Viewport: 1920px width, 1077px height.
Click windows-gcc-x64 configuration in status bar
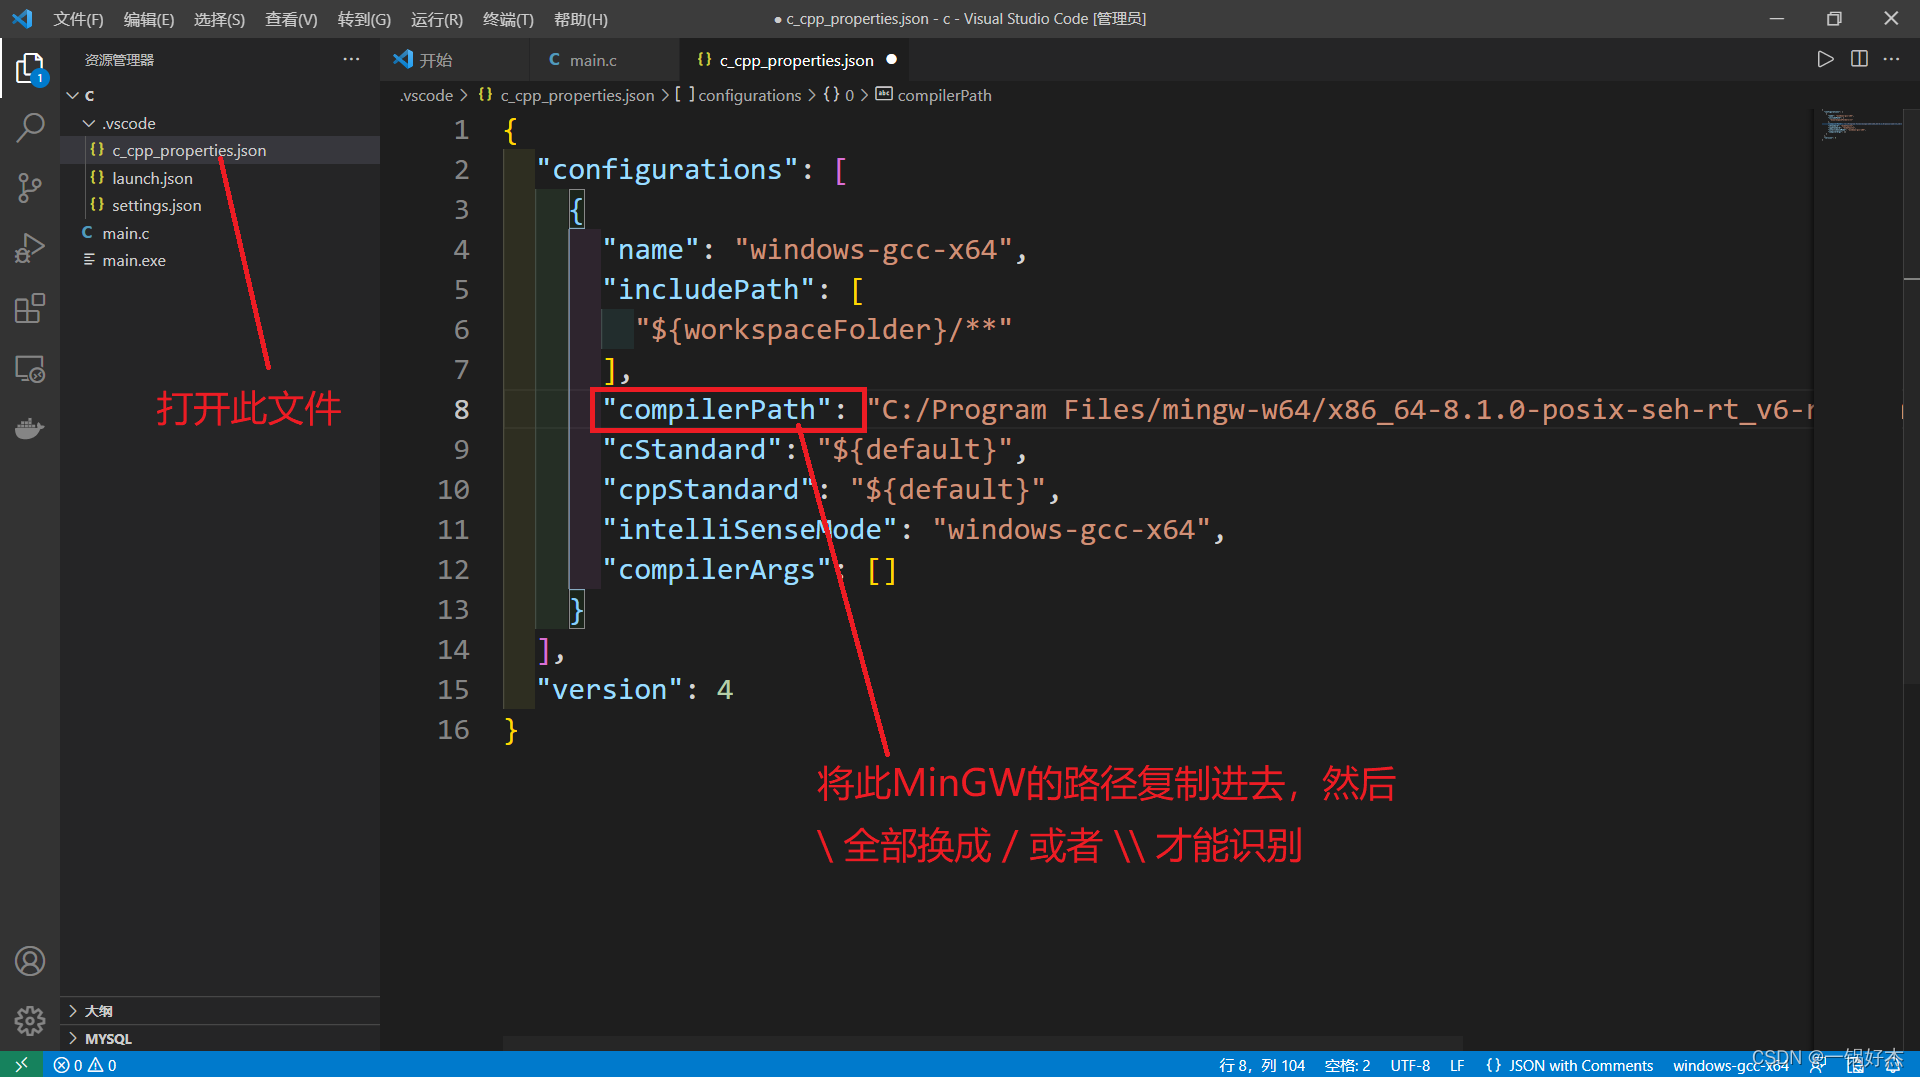tap(1731, 1065)
